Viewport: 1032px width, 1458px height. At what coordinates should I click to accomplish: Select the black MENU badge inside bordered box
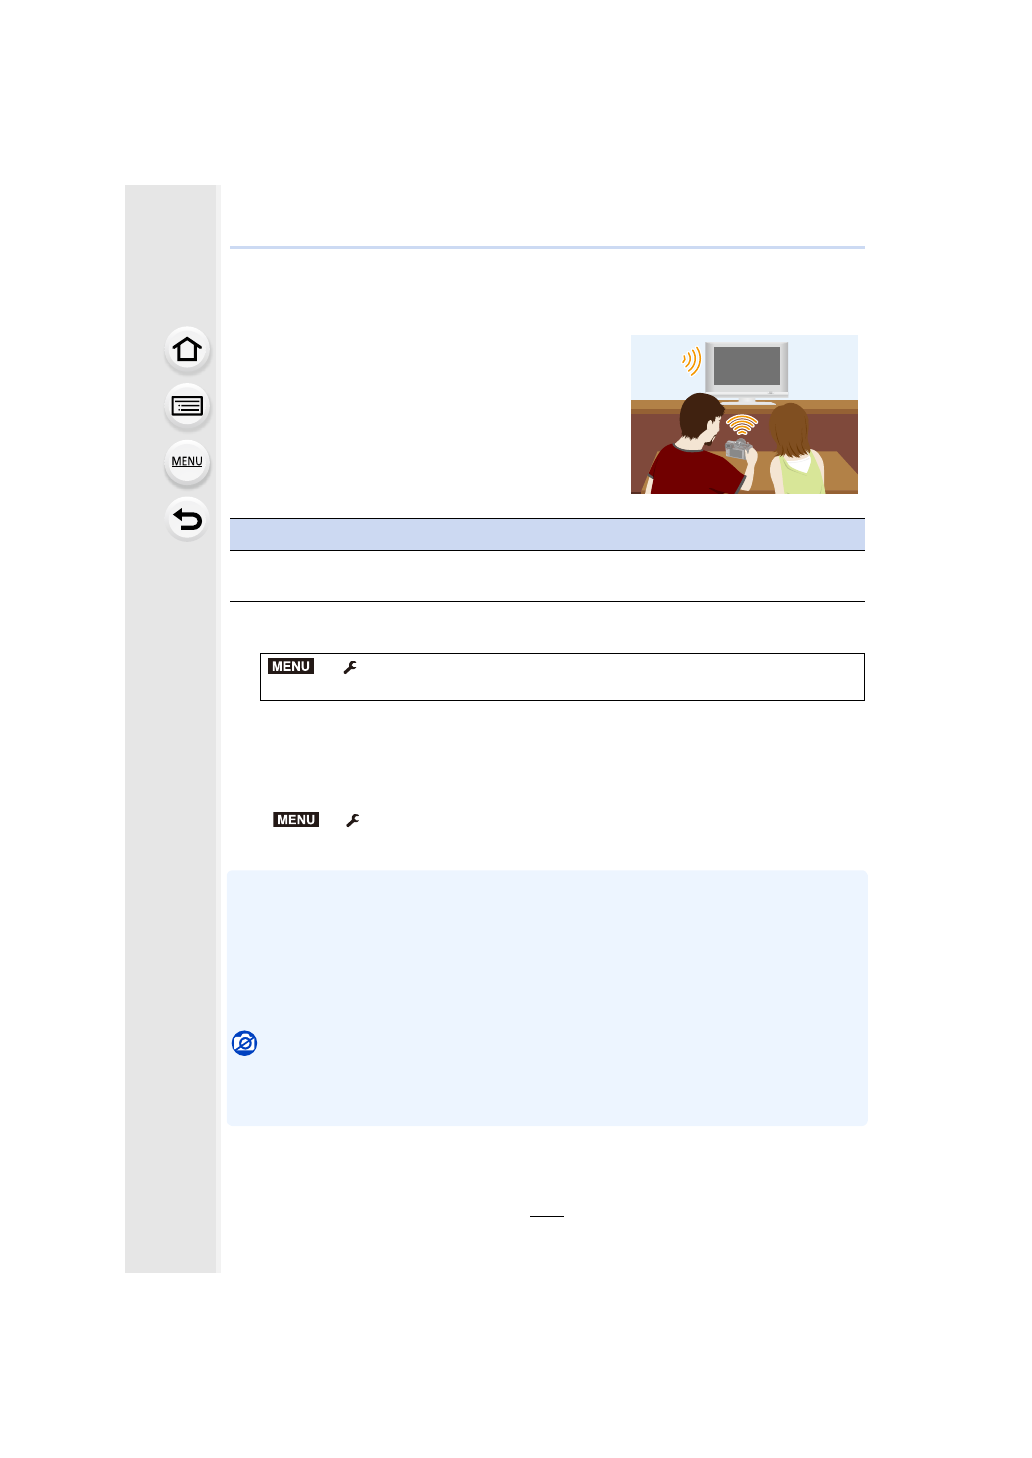coord(291,667)
